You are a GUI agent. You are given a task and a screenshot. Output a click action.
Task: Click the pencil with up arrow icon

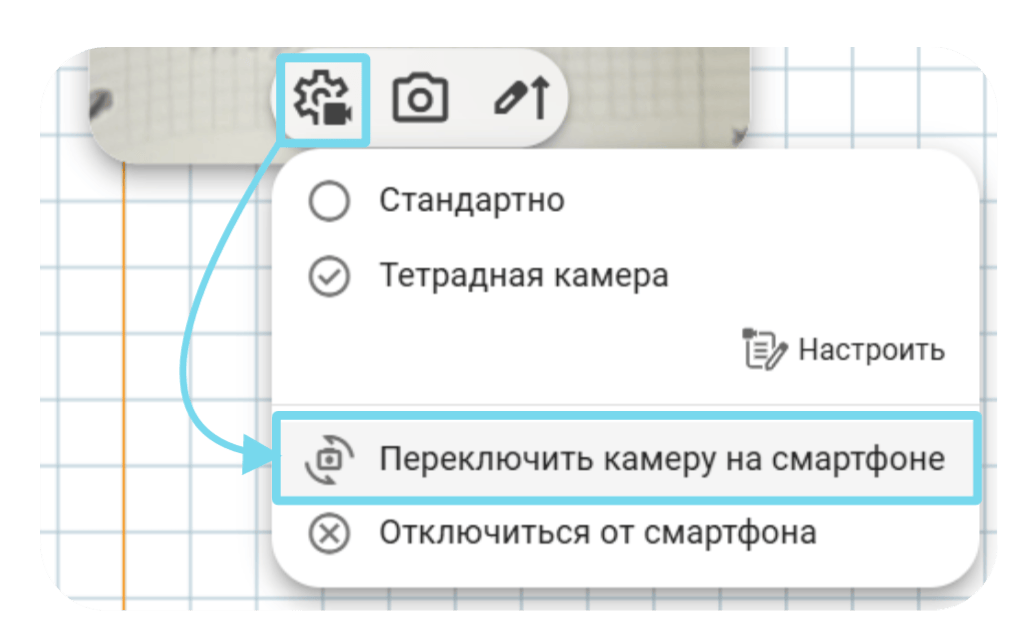tap(522, 99)
